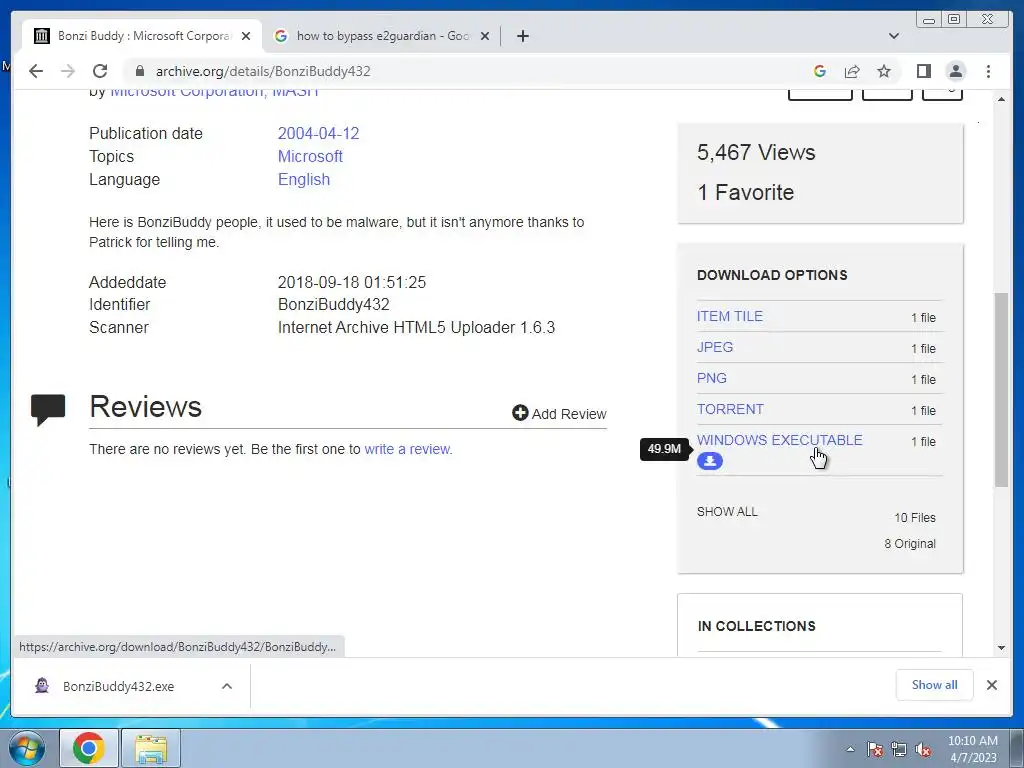Open the Chrome three-dot menu
This screenshot has width=1024, height=768.
click(988, 71)
